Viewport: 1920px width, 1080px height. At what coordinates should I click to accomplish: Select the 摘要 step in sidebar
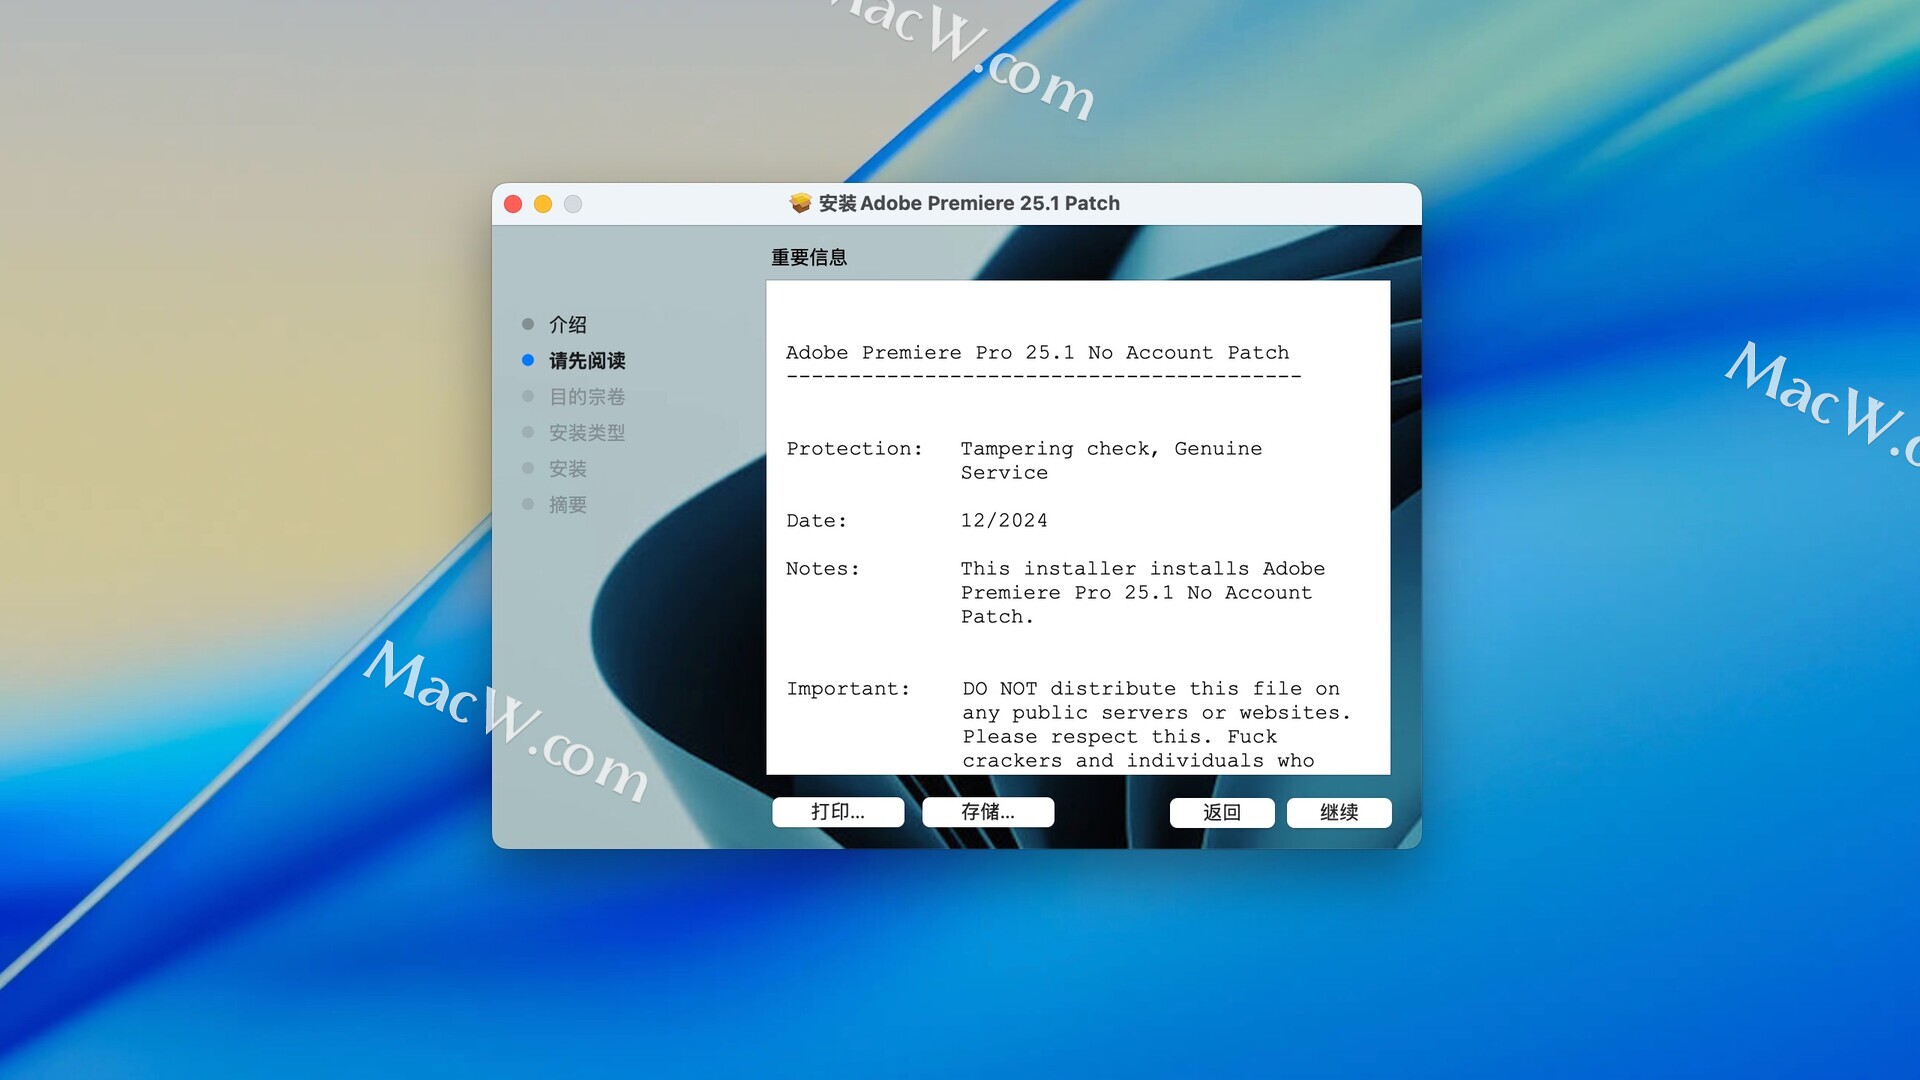568,504
